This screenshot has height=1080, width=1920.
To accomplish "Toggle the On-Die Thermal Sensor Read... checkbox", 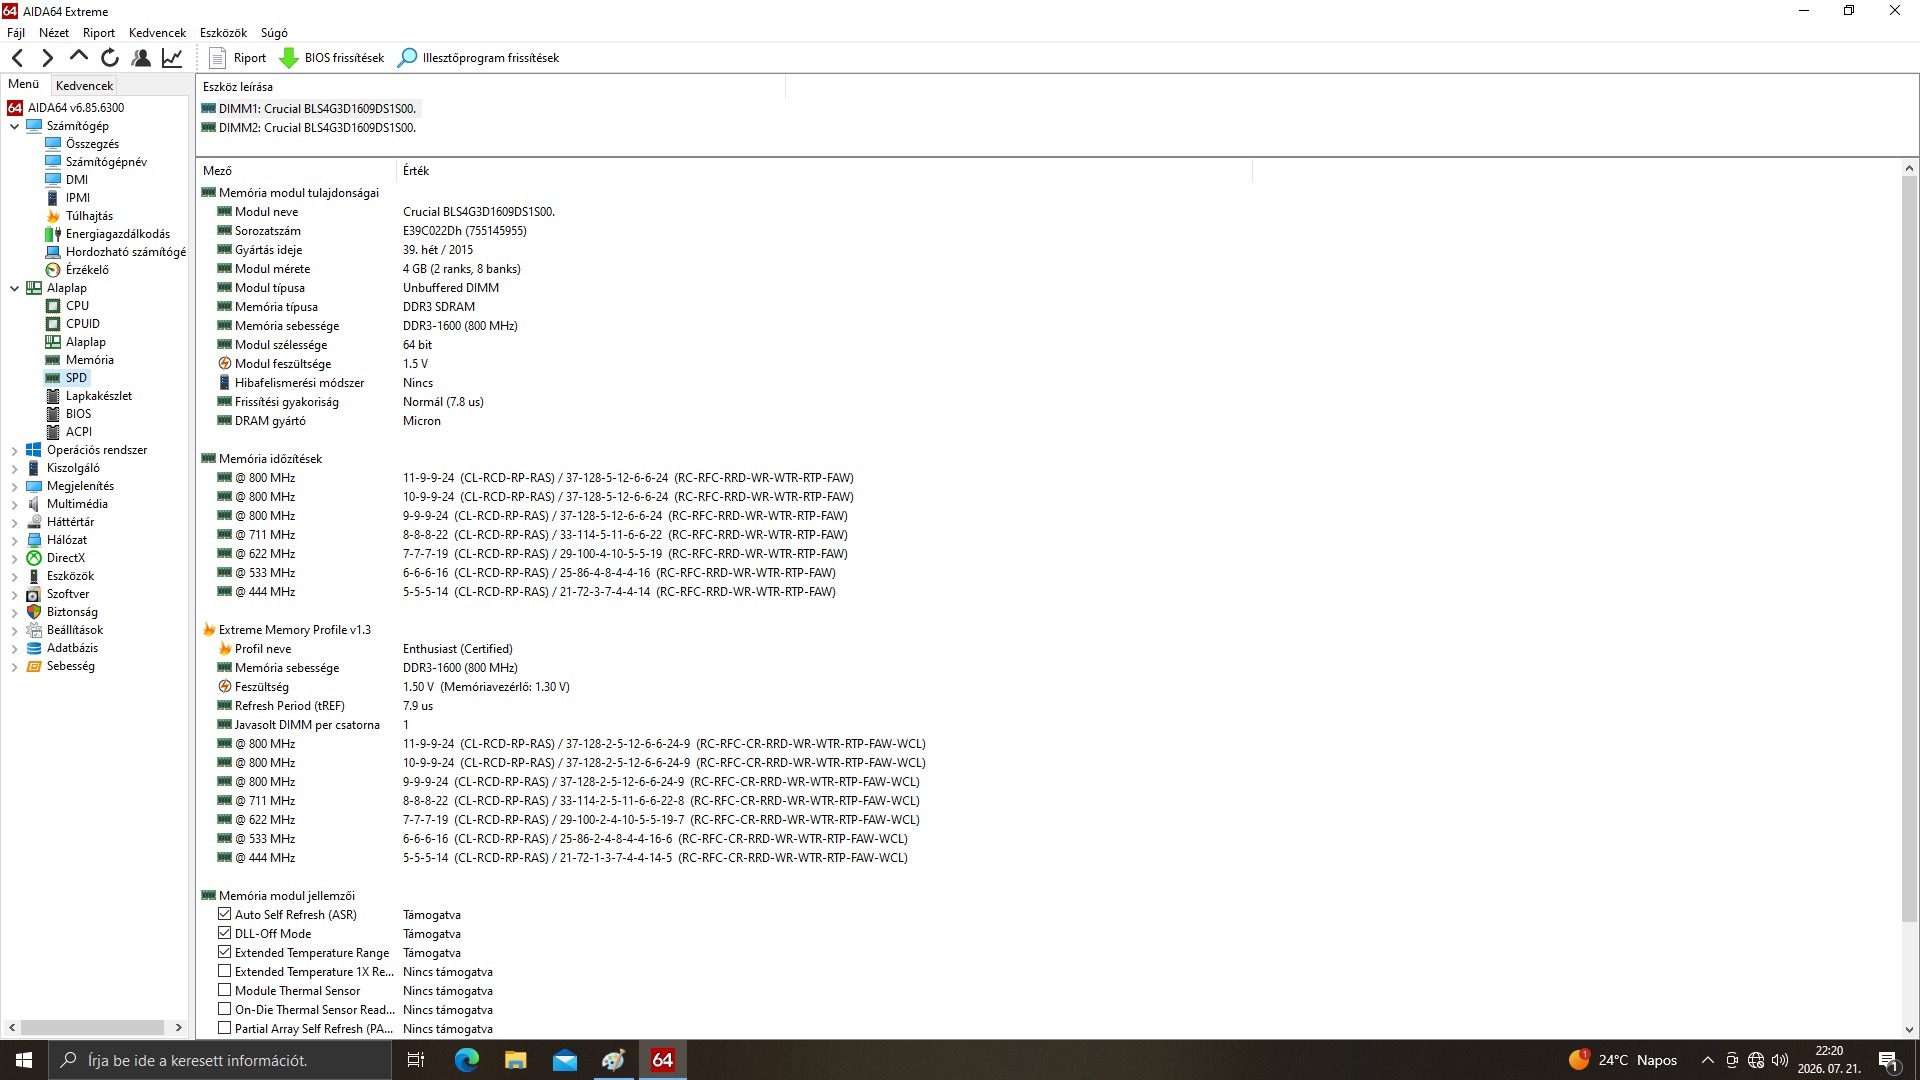I will tap(224, 1009).
